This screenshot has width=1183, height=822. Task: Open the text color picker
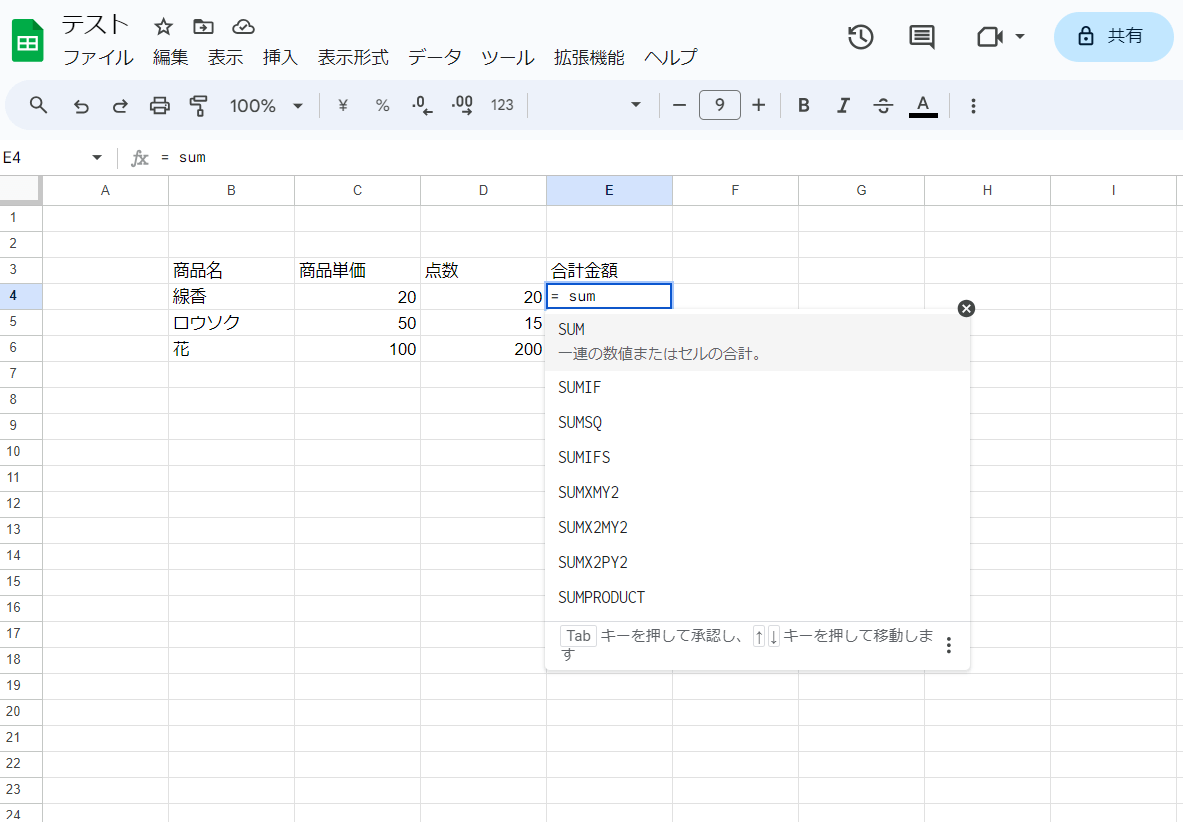pyautogui.click(x=923, y=105)
